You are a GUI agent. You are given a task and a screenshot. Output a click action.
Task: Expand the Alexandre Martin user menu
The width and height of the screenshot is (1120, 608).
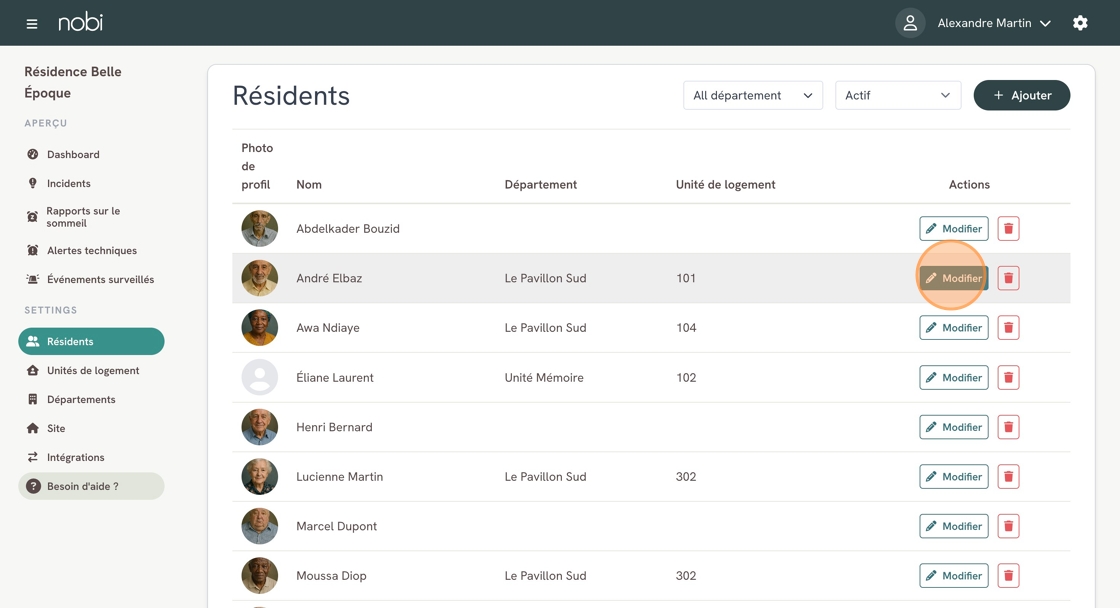tap(993, 23)
